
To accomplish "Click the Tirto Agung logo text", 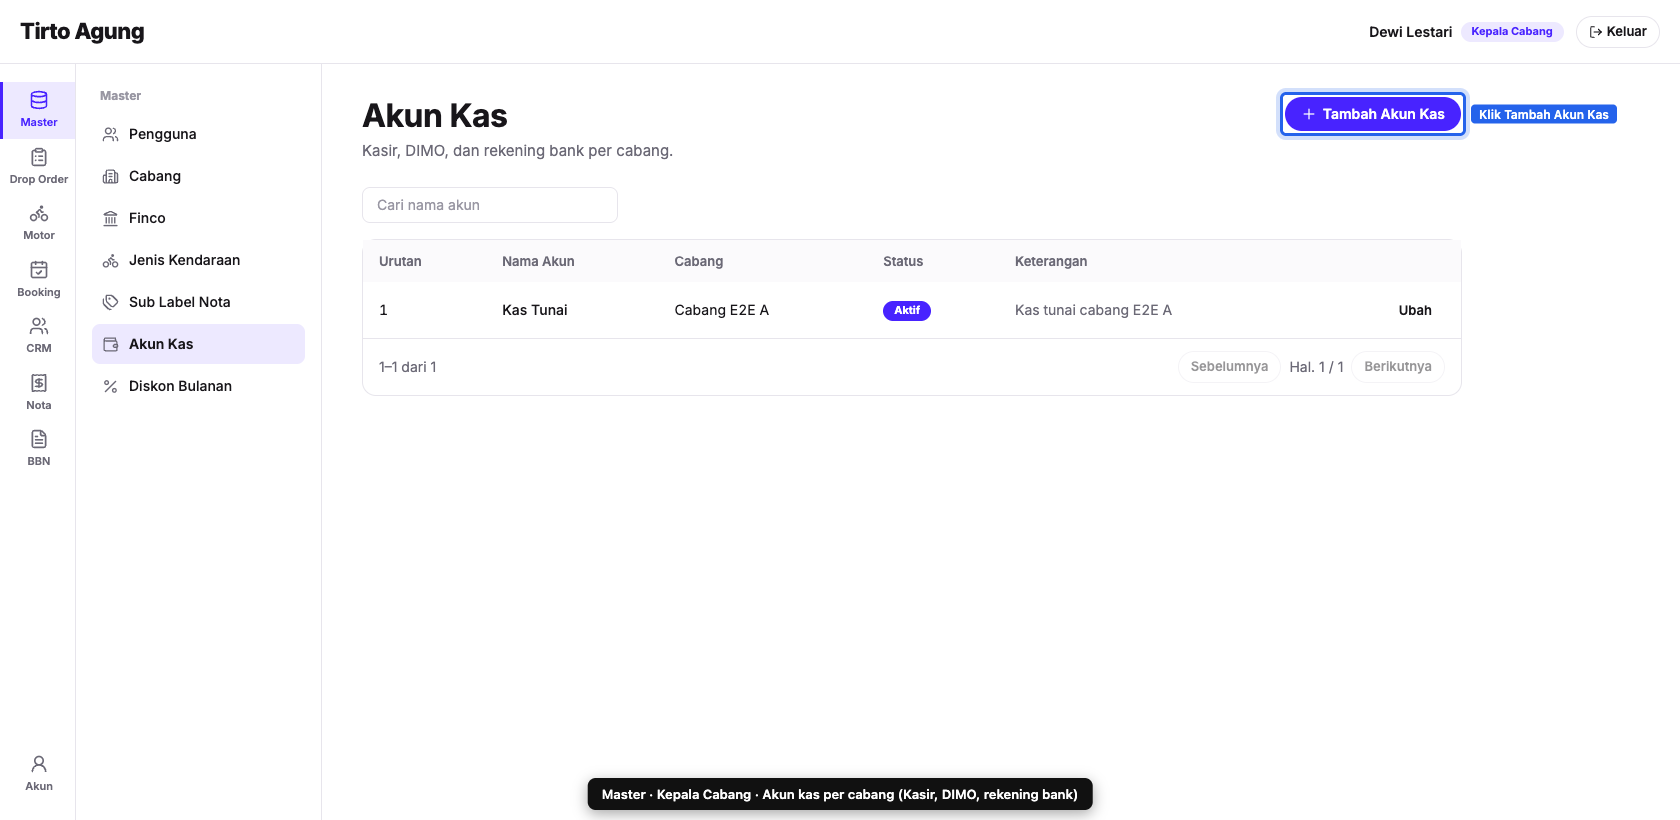I will click(x=82, y=32).
